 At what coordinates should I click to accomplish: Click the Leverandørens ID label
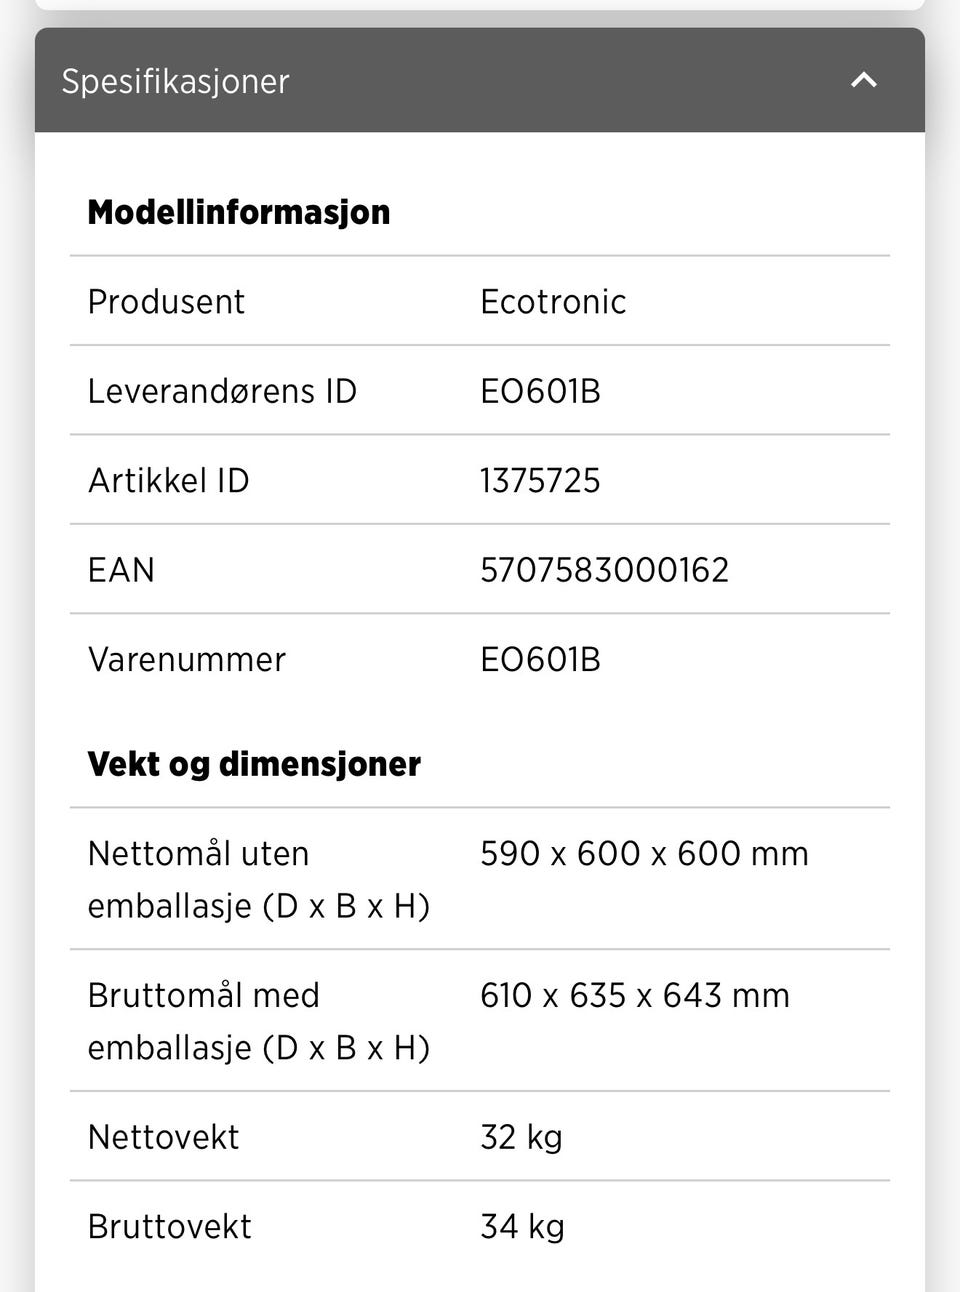tap(222, 391)
